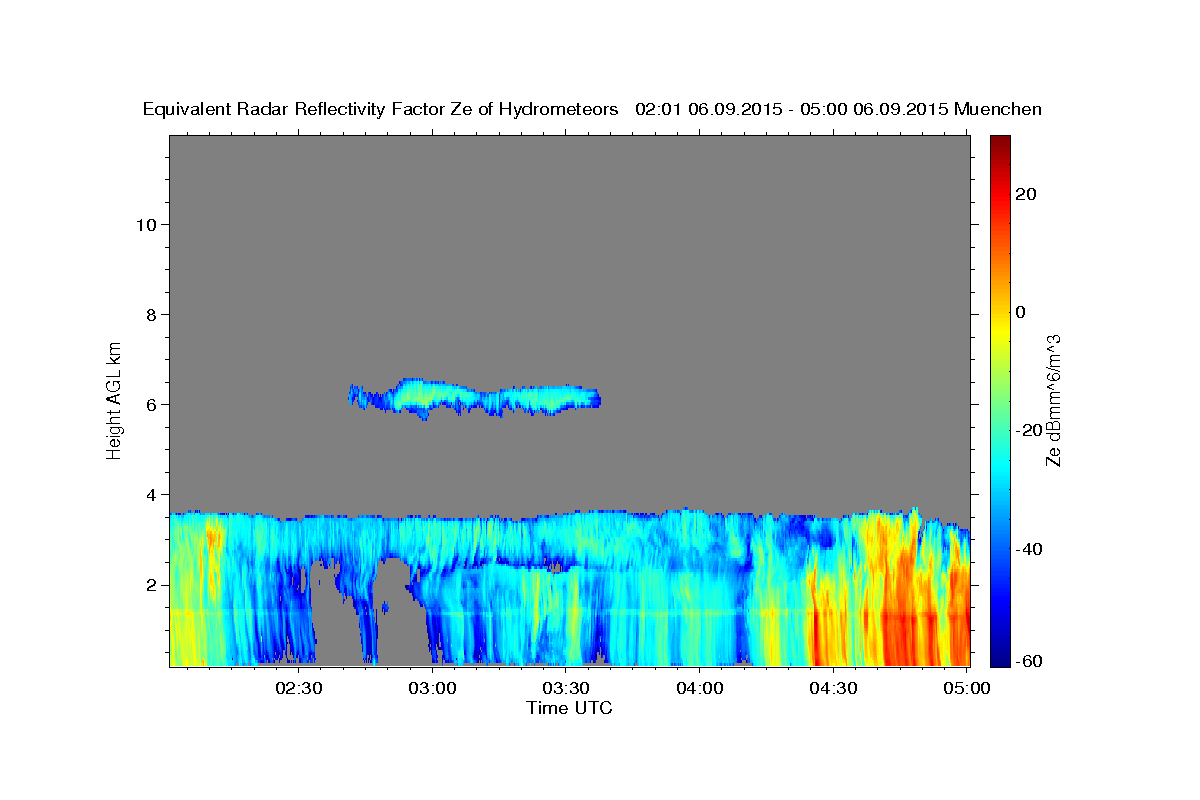Click the date range '02:01 06.09.2015 - 05:00 06.09.2015 Muenchen'
The width and height of the screenshot is (1200, 800).
839,110
